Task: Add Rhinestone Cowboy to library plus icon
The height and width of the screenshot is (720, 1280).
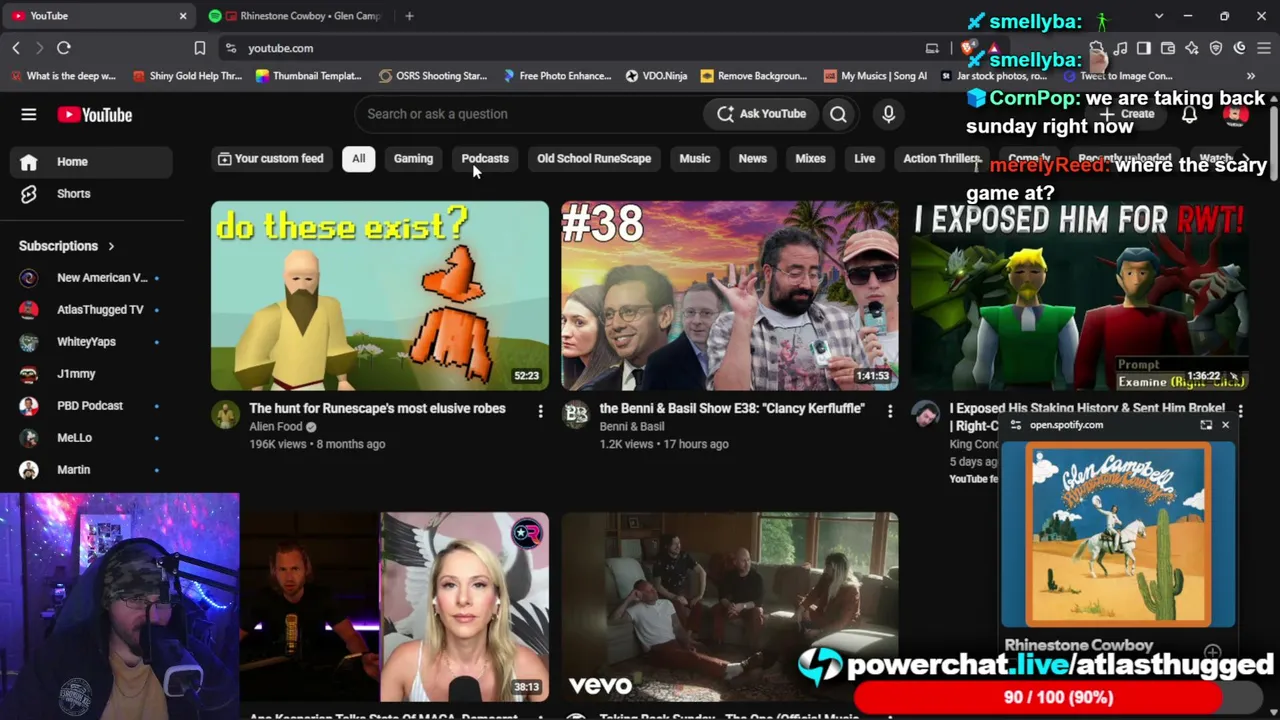Action: [x=1212, y=652]
